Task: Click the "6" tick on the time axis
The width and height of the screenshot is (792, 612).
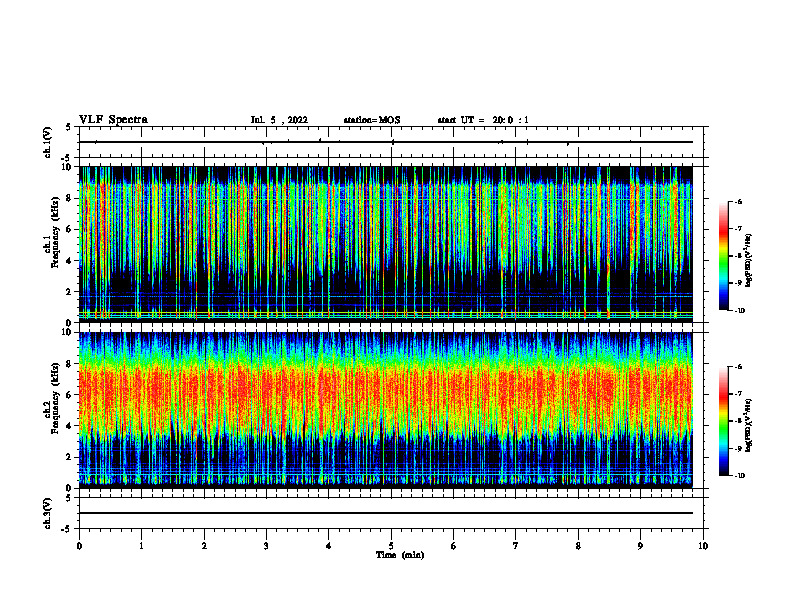Action: (x=454, y=546)
